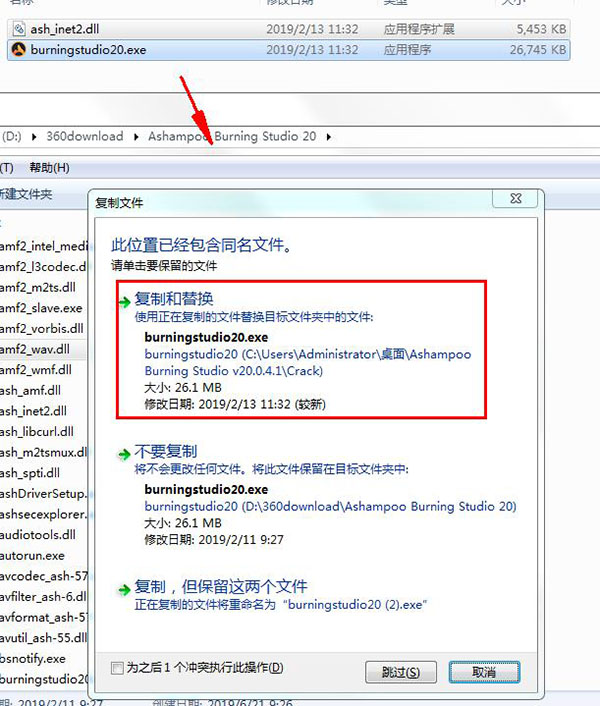Expand breadcrumb arrow after Ashampoo Burning Studio 20
Screen dimensions: 600x706
327,136
